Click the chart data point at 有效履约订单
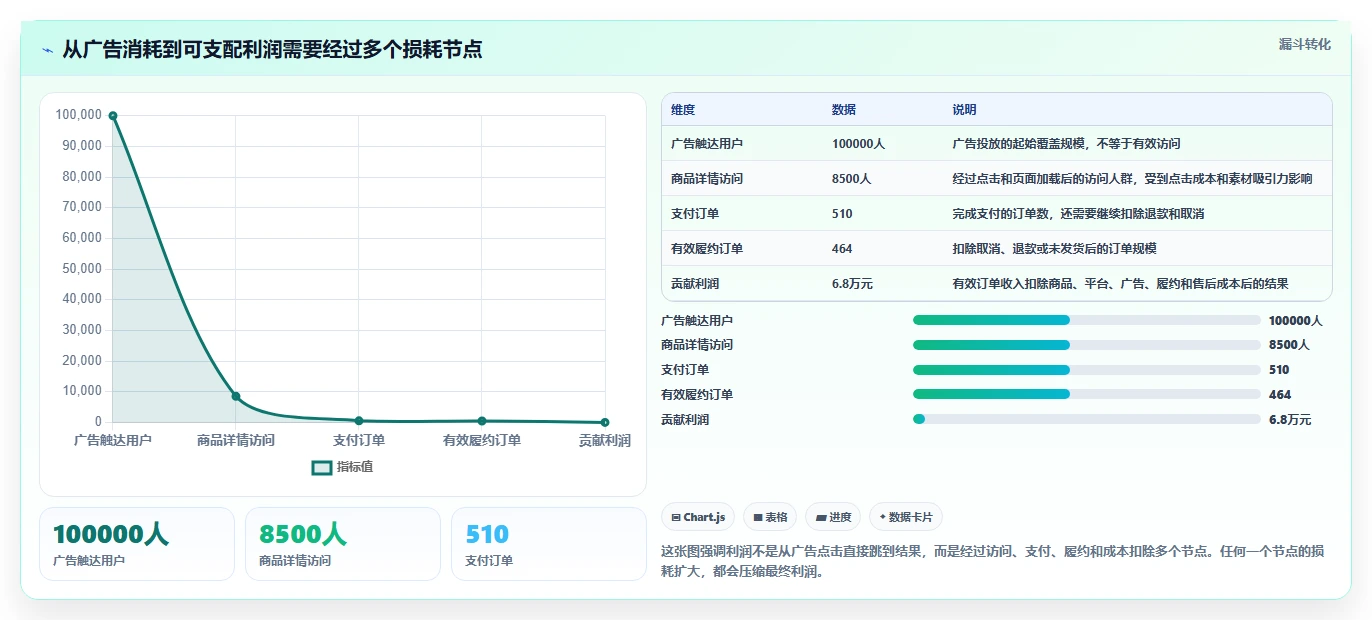1372x620 pixels. (x=482, y=421)
